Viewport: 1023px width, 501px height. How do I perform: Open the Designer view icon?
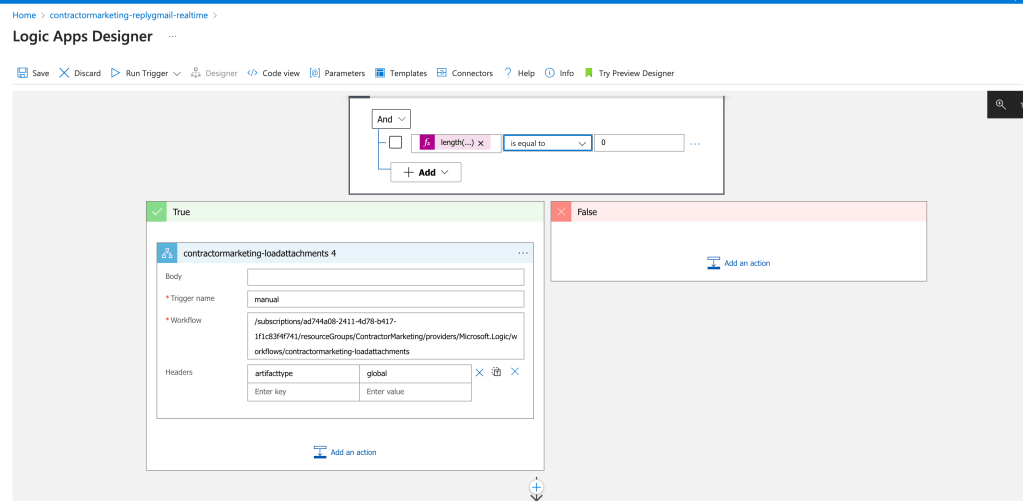[195, 73]
